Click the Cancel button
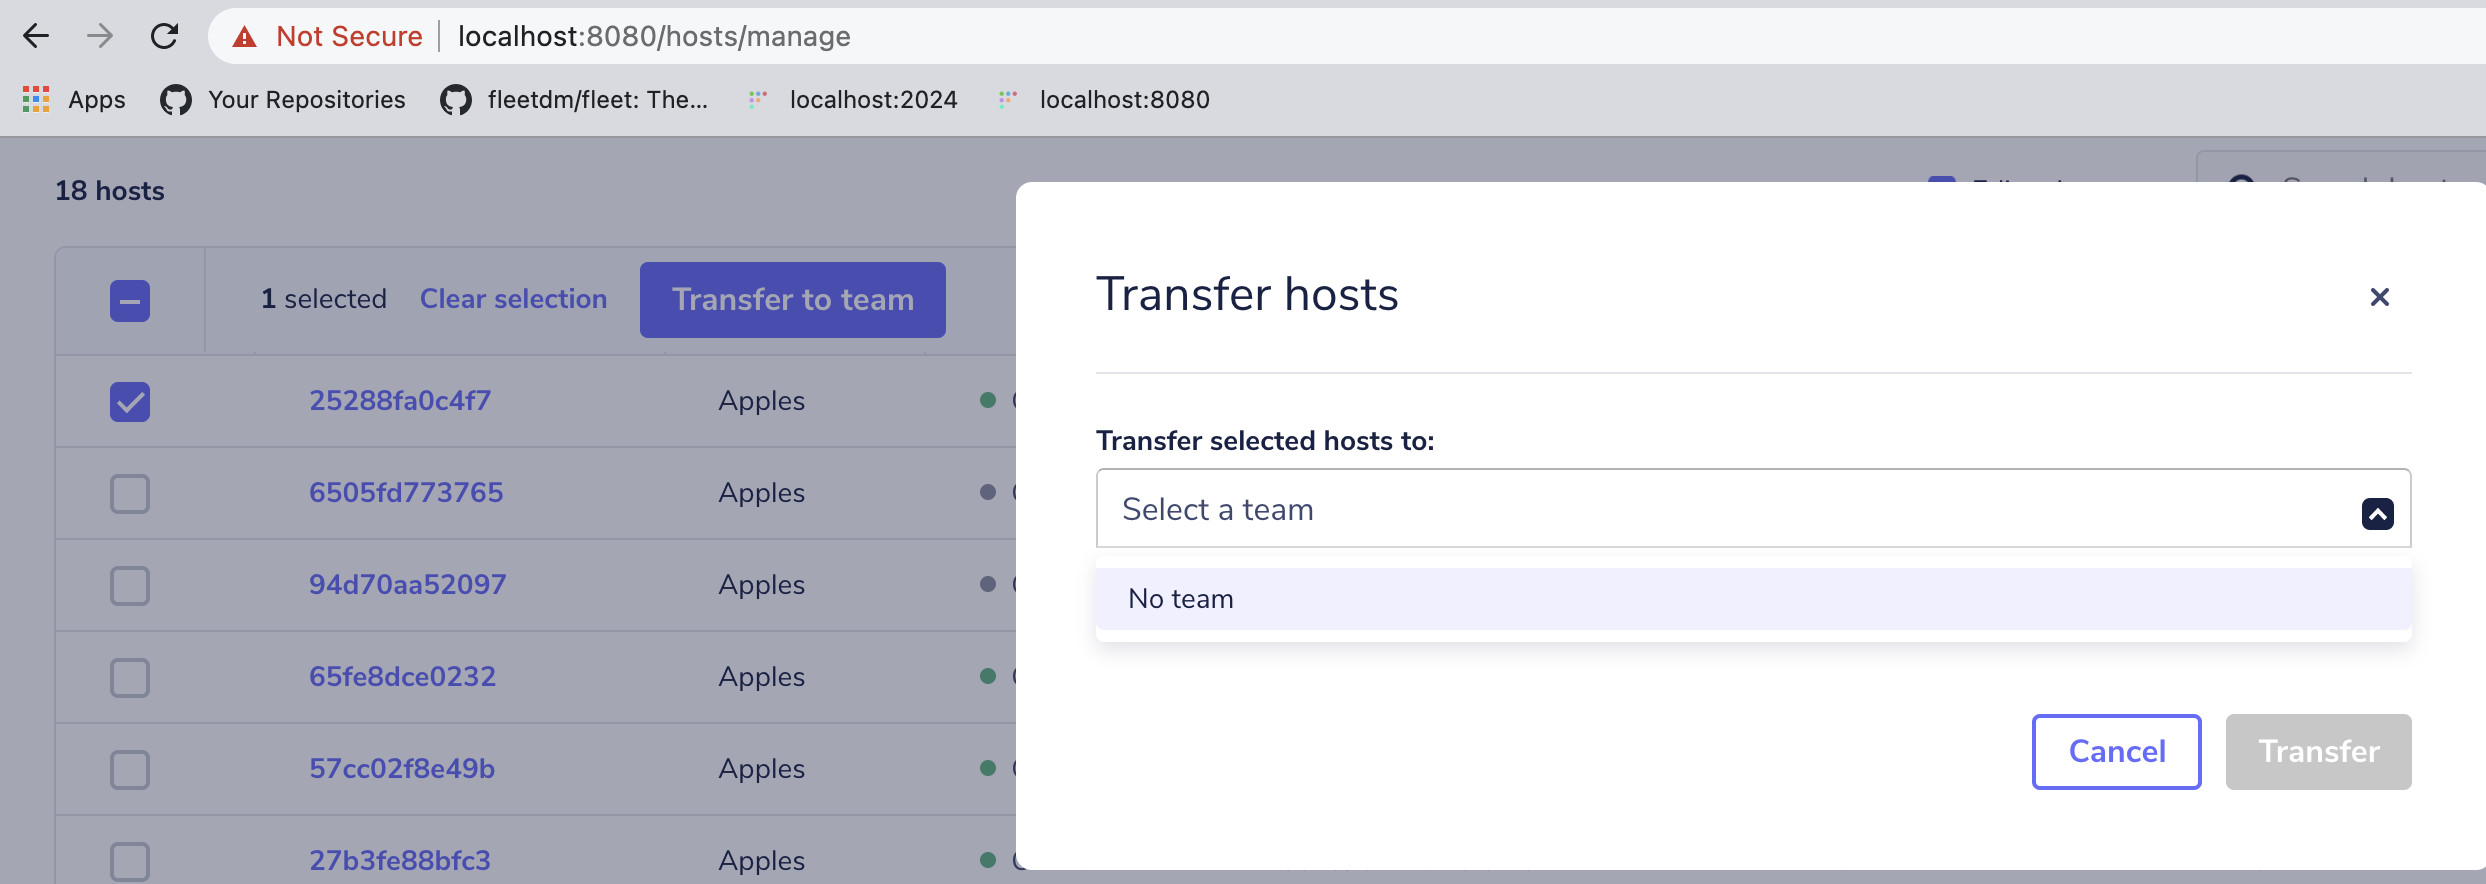Viewport: 2486px width, 884px height. 2116,751
